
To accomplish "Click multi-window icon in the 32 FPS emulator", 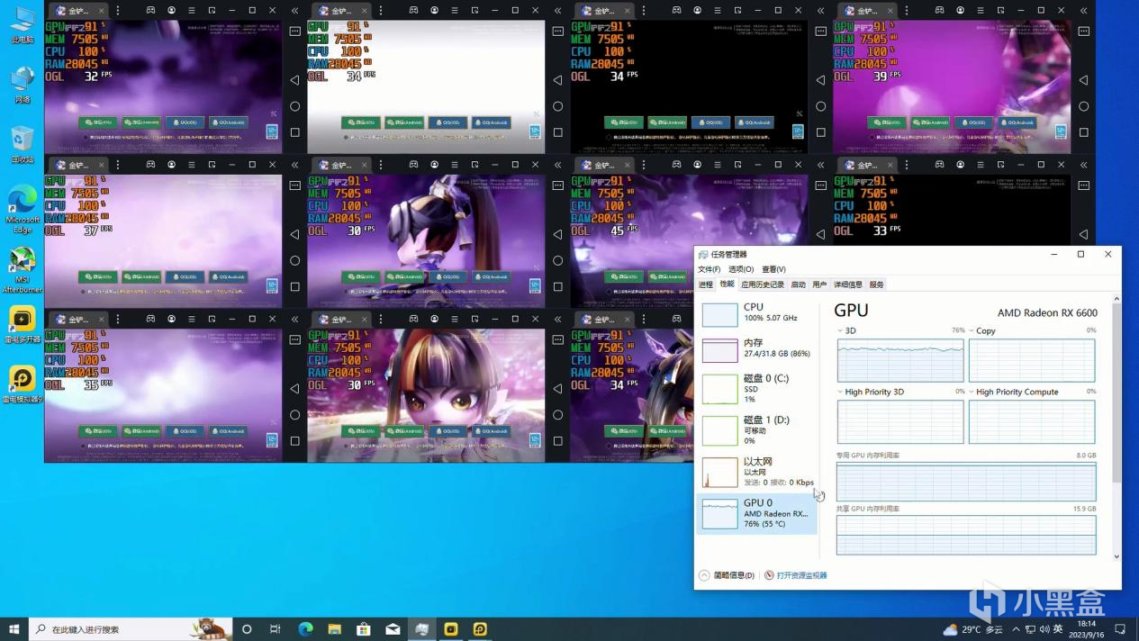I will [212, 11].
